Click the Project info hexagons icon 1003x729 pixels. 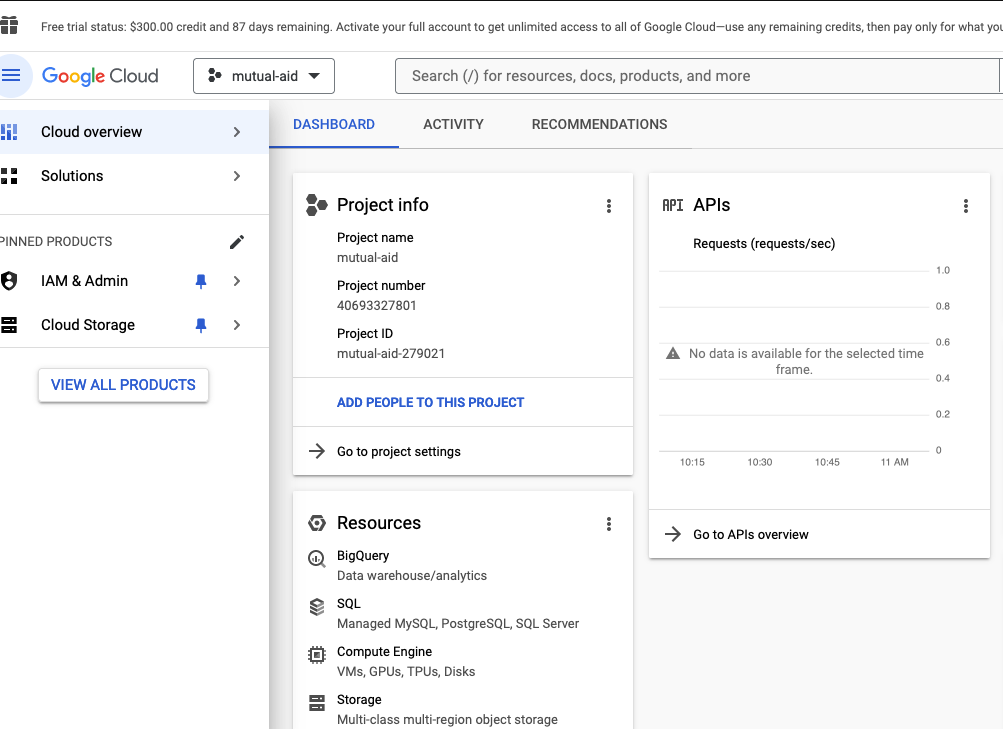point(317,205)
